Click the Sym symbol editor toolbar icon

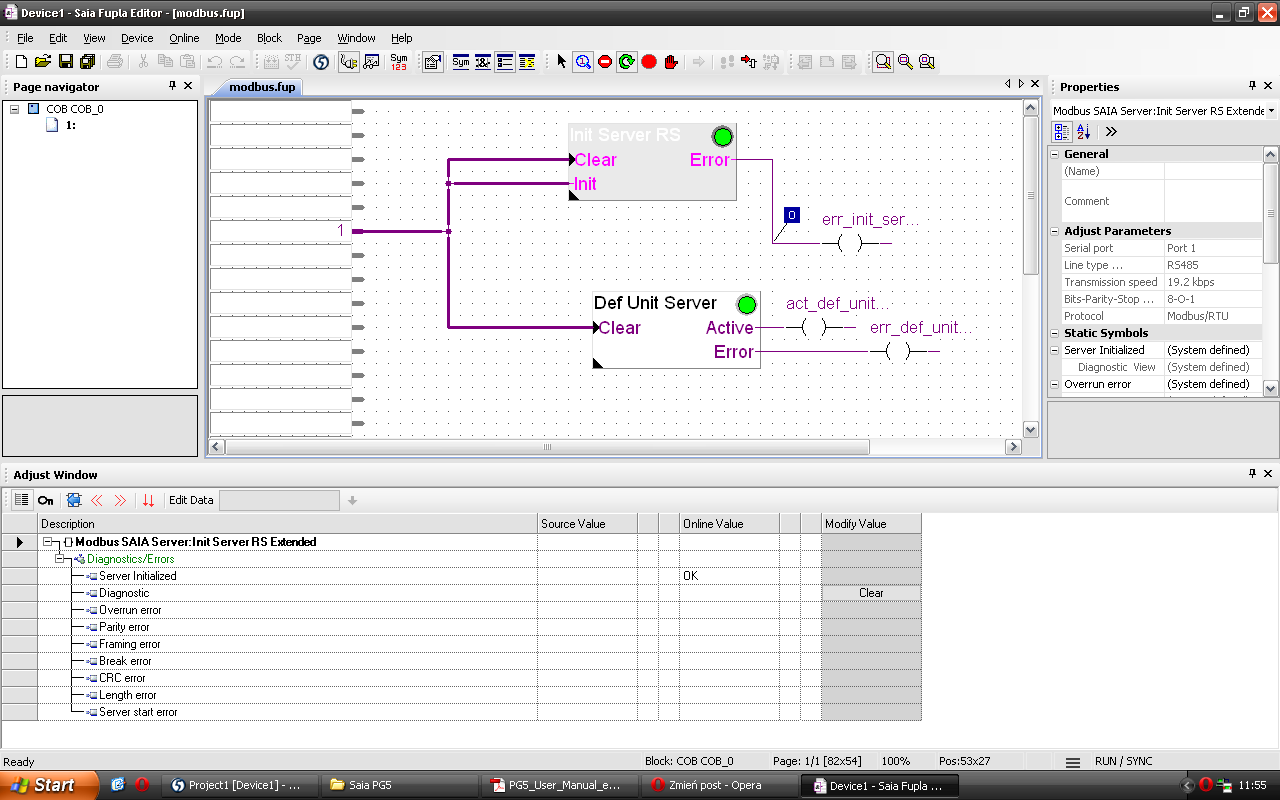461,62
